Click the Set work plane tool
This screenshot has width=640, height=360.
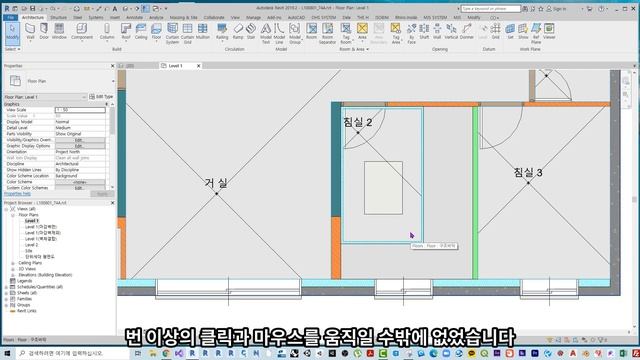[x=510, y=32]
